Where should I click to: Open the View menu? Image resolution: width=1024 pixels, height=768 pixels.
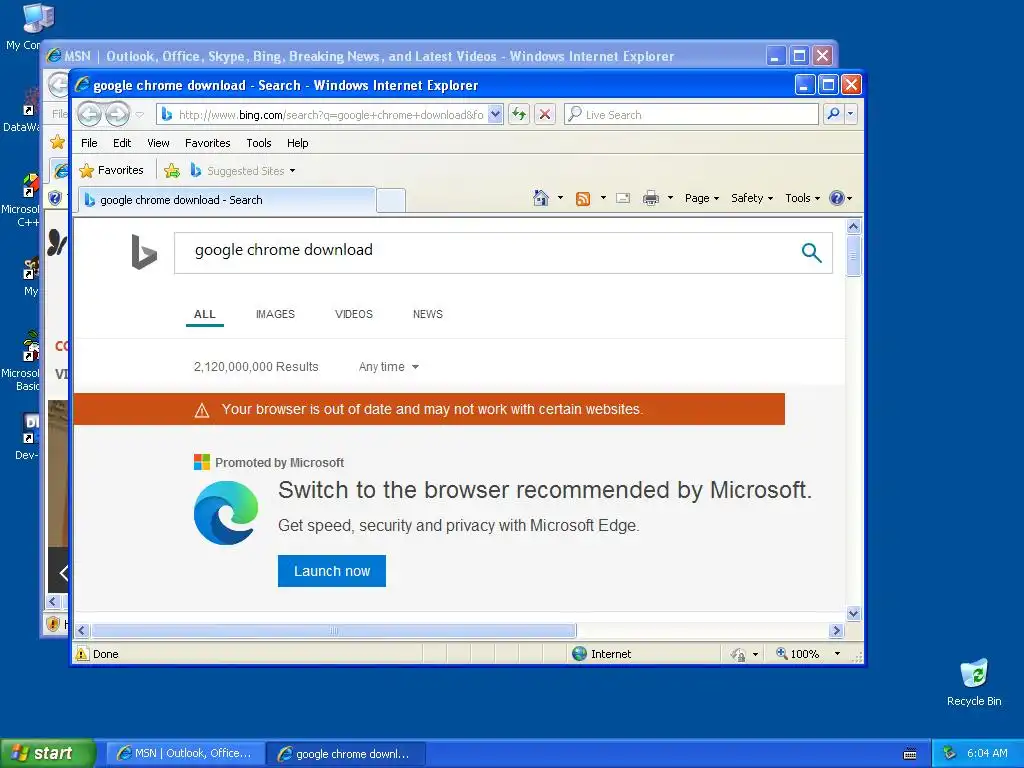pyautogui.click(x=158, y=143)
